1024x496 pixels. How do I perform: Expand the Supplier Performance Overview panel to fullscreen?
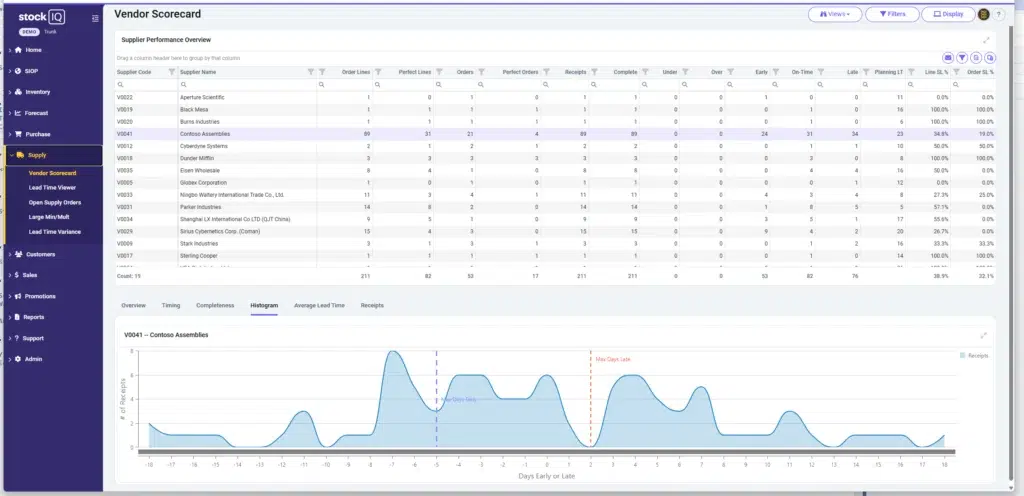[x=986, y=40]
